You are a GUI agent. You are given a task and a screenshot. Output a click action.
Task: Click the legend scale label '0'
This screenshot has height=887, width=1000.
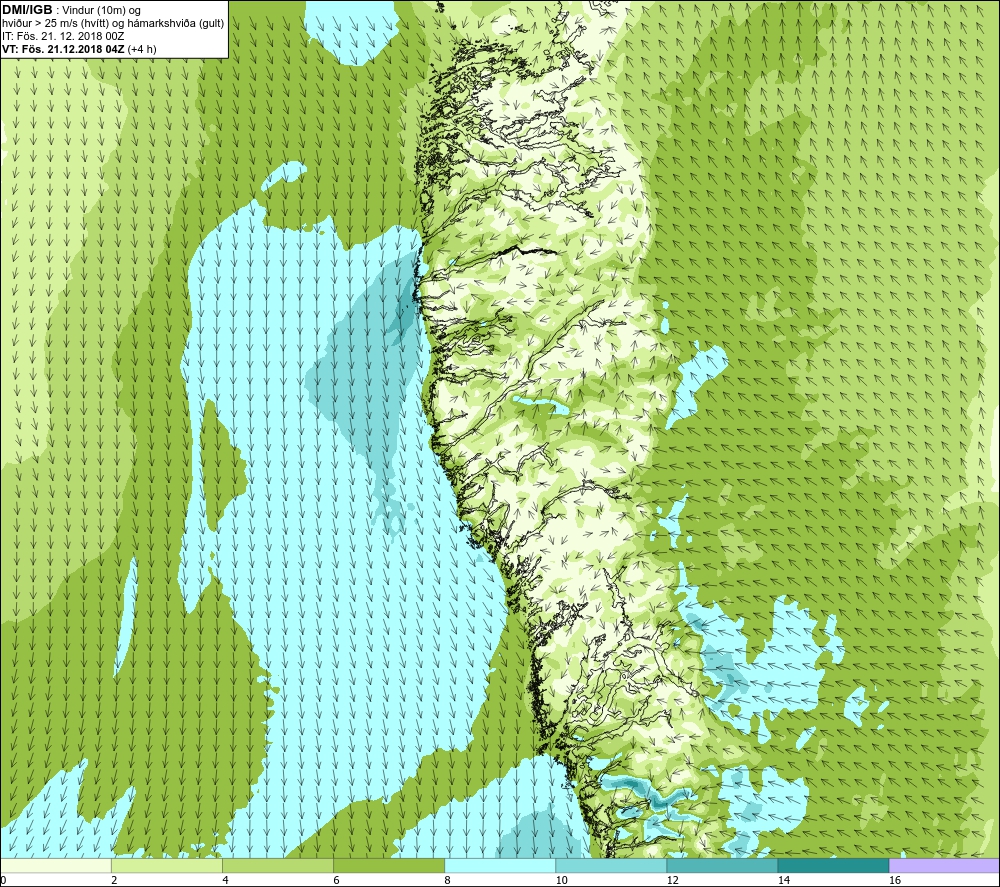click(3, 881)
